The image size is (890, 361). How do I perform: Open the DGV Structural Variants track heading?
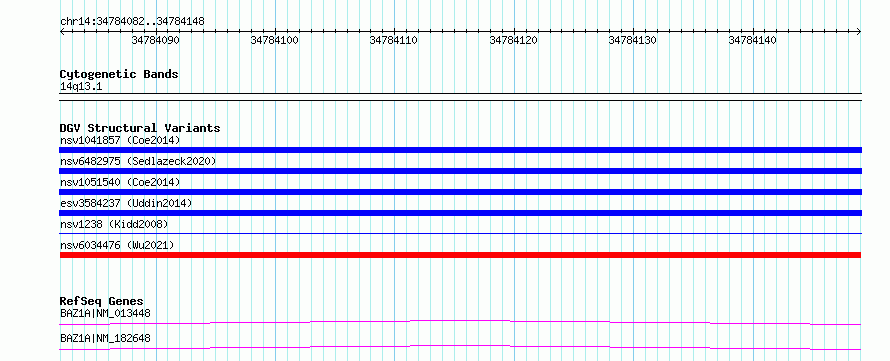[140, 128]
